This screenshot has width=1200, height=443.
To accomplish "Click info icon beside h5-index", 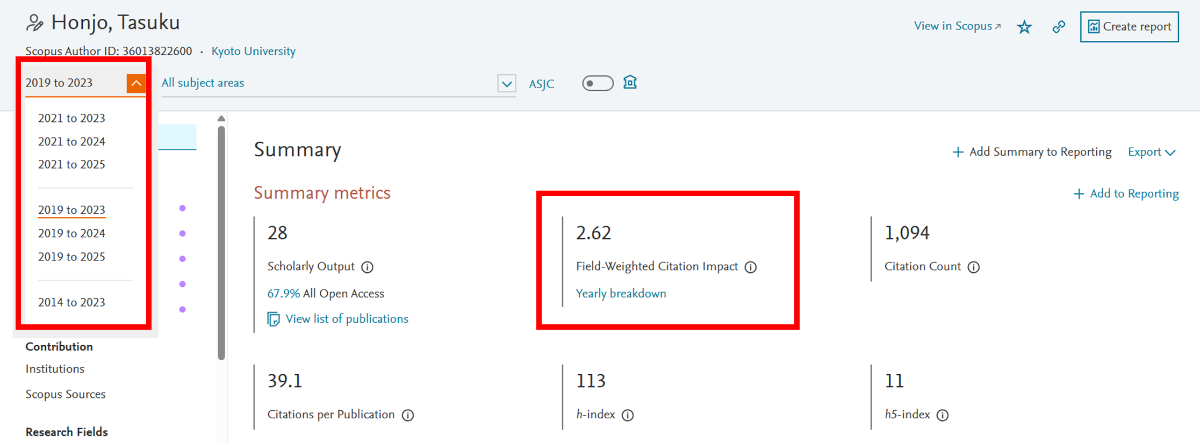I will pos(942,415).
